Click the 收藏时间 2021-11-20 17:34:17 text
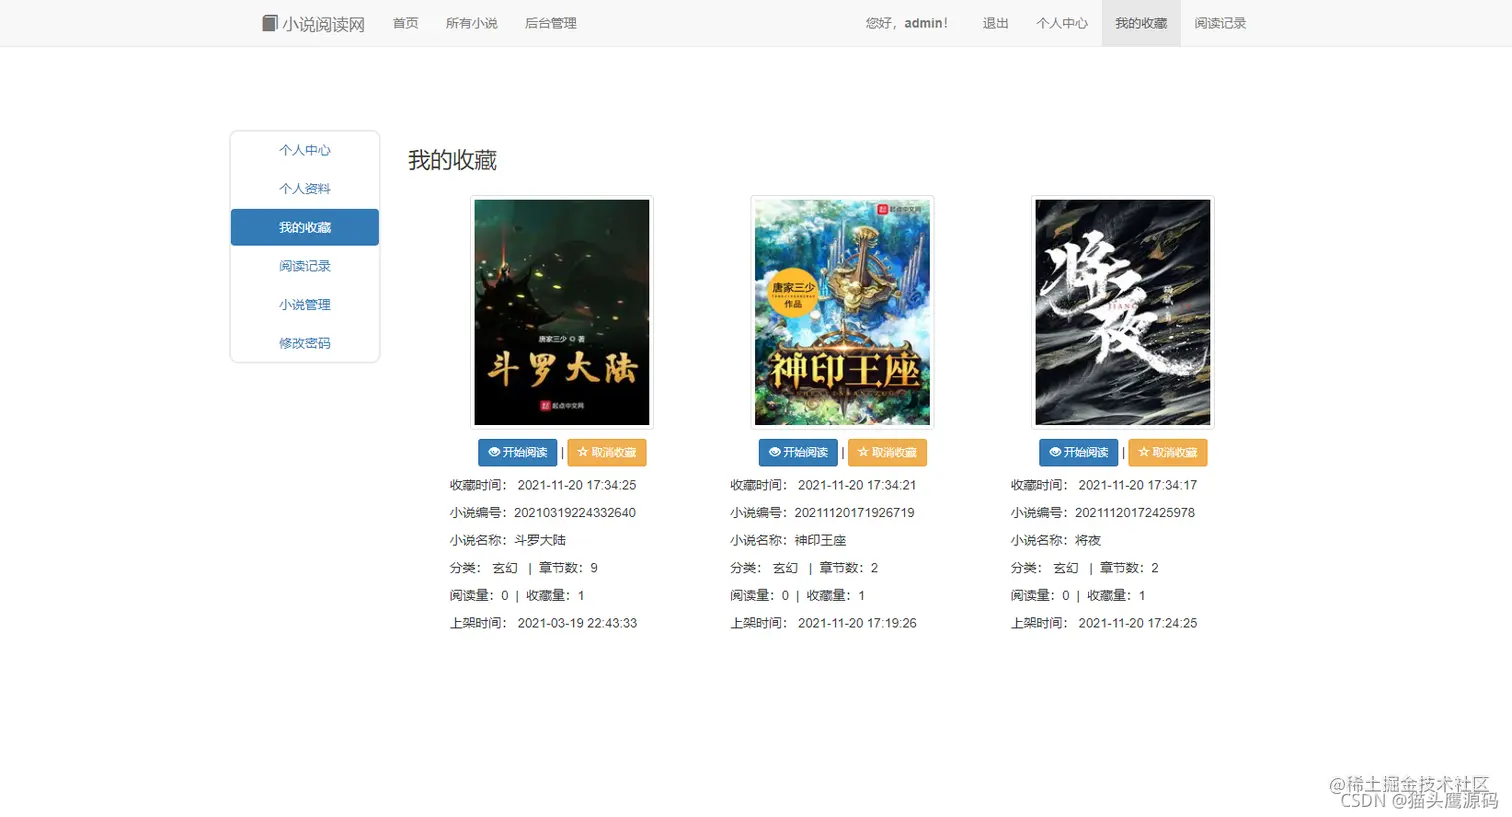 pyautogui.click(x=1104, y=485)
